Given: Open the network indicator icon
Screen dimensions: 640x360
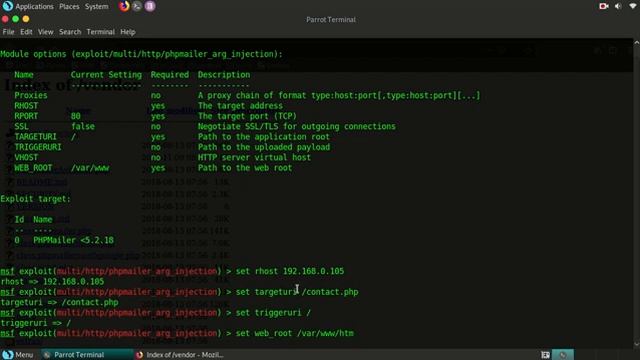Looking at the screenshot, I should 633,6.
